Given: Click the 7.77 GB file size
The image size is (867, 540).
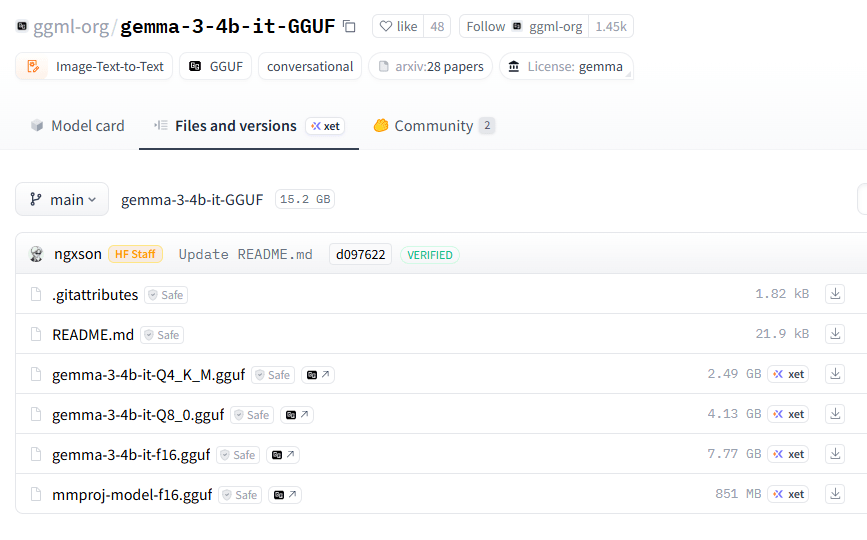Looking at the screenshot, I should [734, 454].
